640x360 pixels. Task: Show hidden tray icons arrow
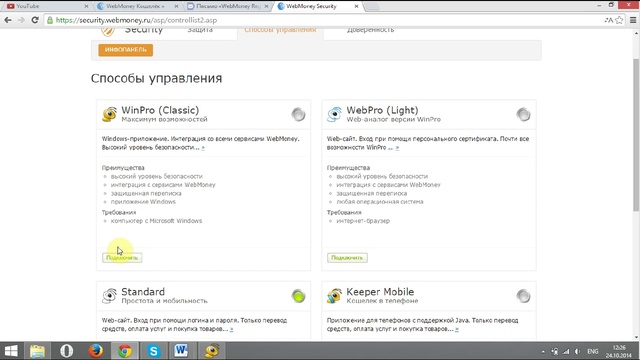point(543,351)
